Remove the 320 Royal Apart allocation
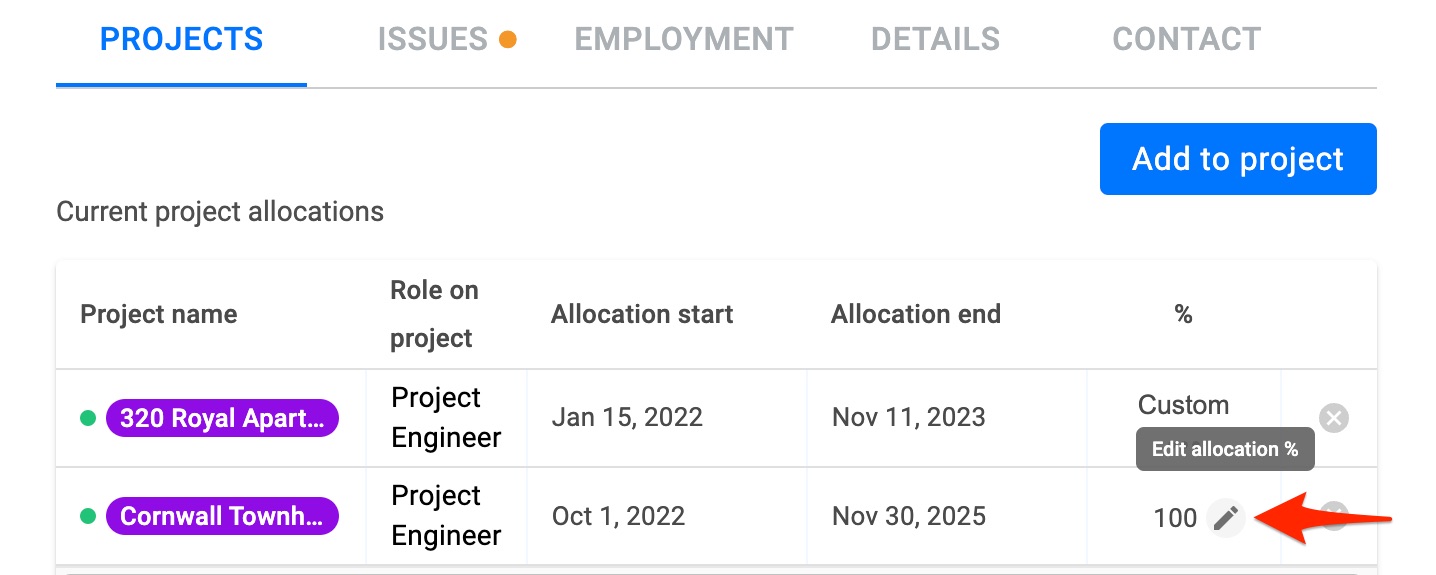The width and height of the screenshot is (1436, 575). [x=1334, y=418]
